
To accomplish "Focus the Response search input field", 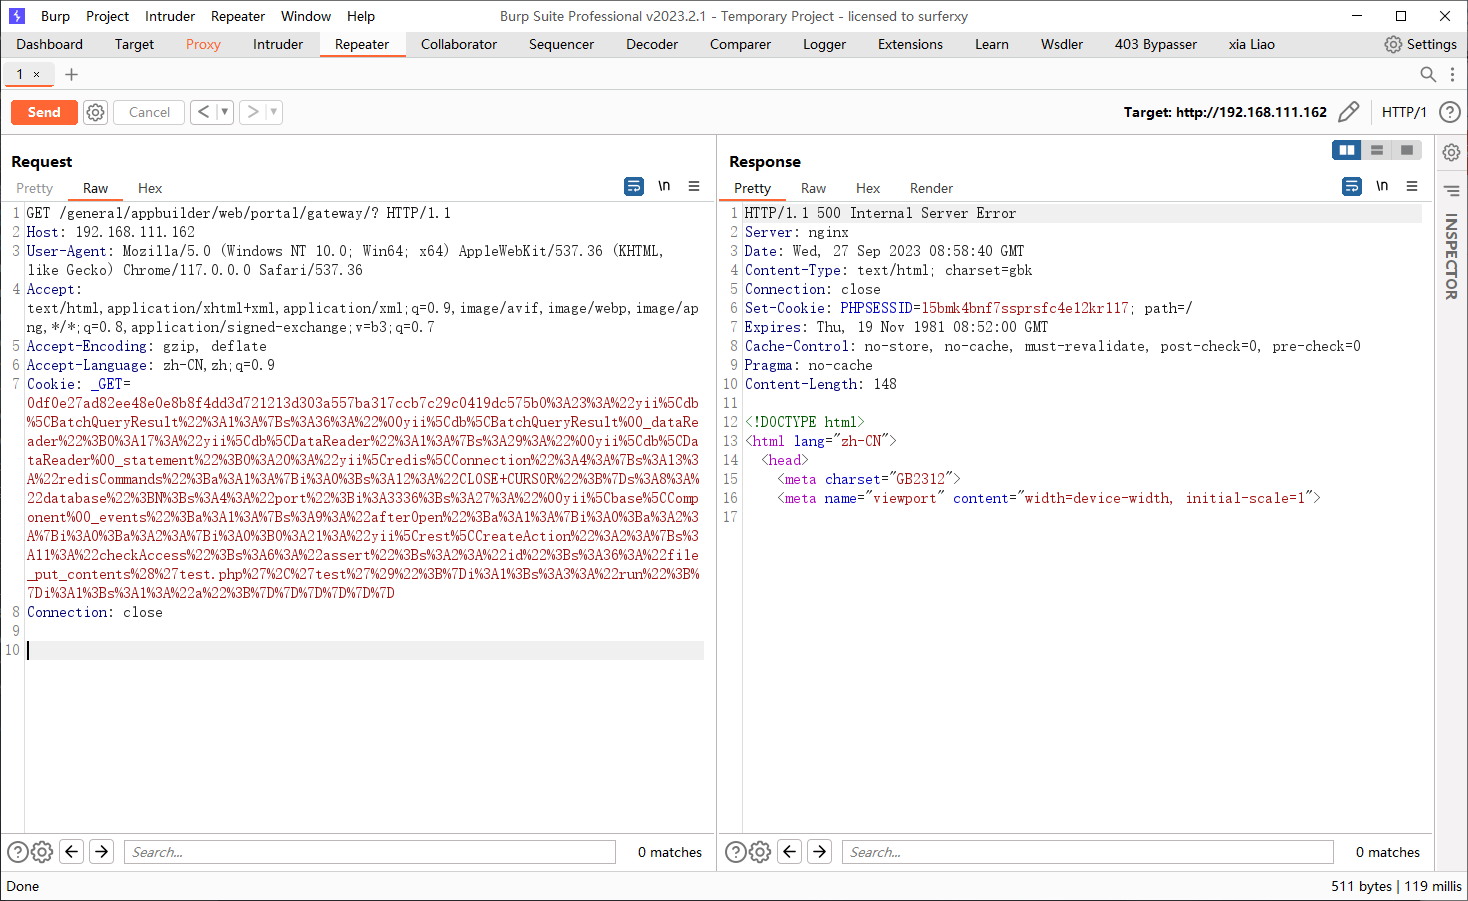I will coord(1088,852).
